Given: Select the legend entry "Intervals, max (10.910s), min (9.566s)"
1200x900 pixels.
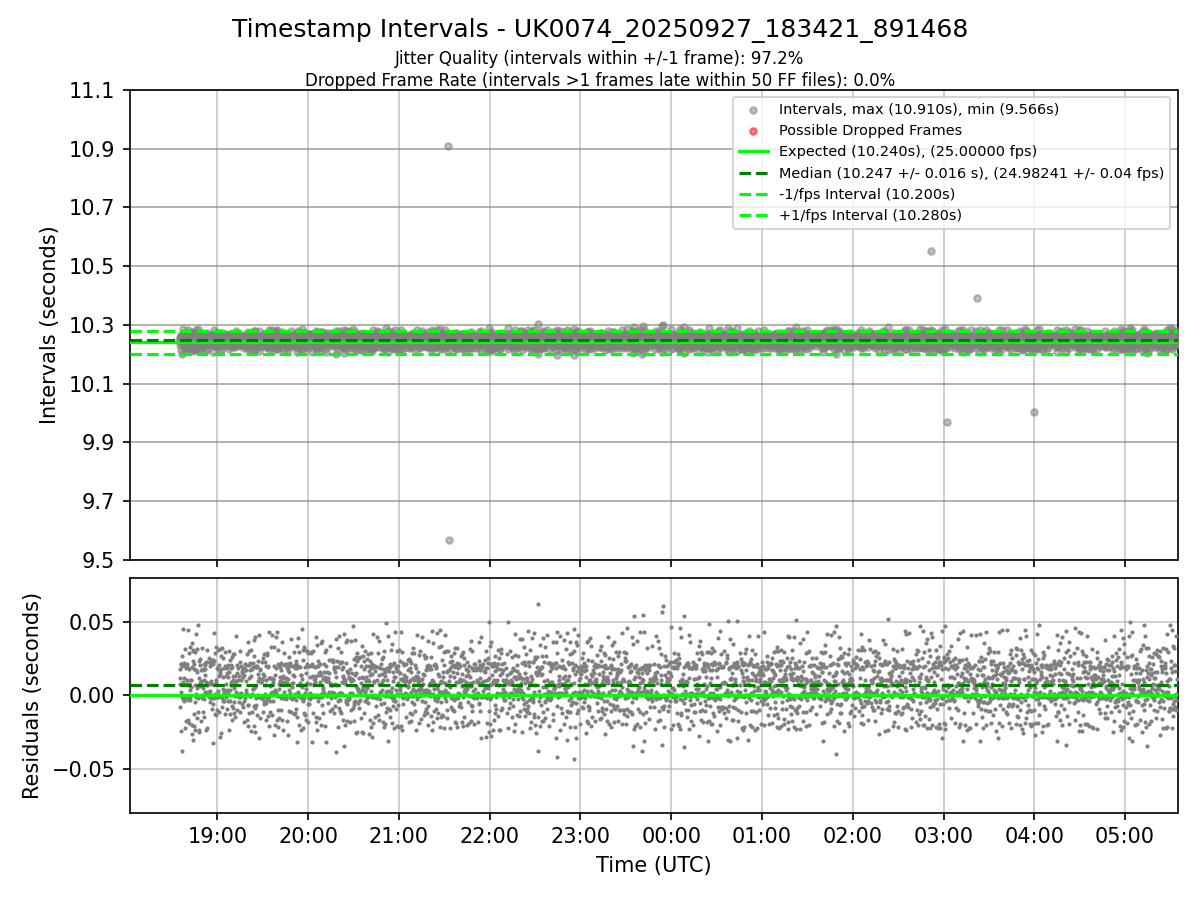Looking at the screenshot, I should pyautogui.click(x=918, y=109).
